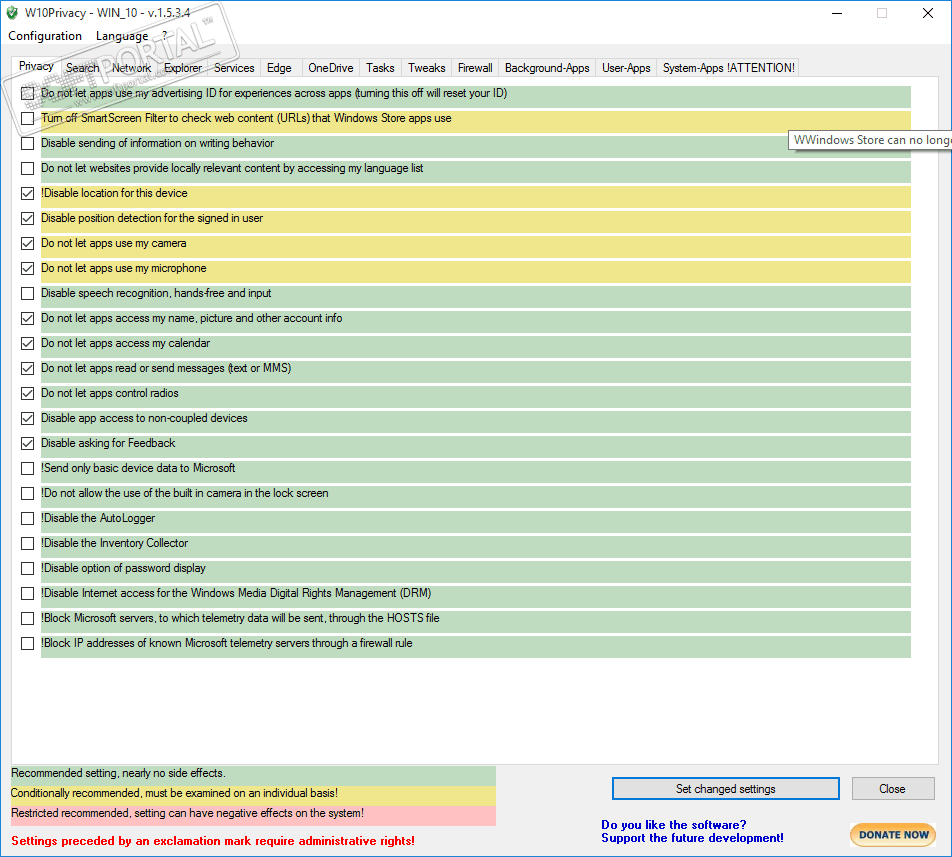Check Disable sending of writing behavior information
The width and height of the screenshot is (952, 857).
[x=27, y=143]
